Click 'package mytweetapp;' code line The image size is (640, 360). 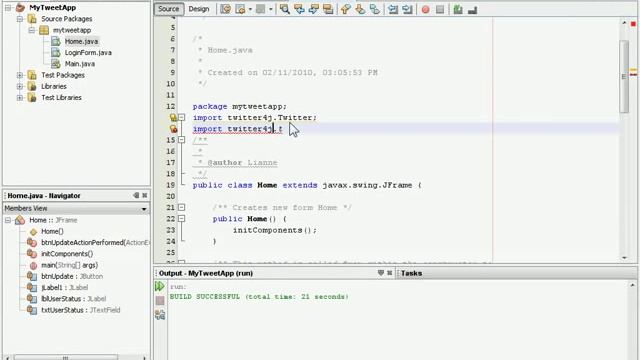pyautogui.click(x=240, y=107)
